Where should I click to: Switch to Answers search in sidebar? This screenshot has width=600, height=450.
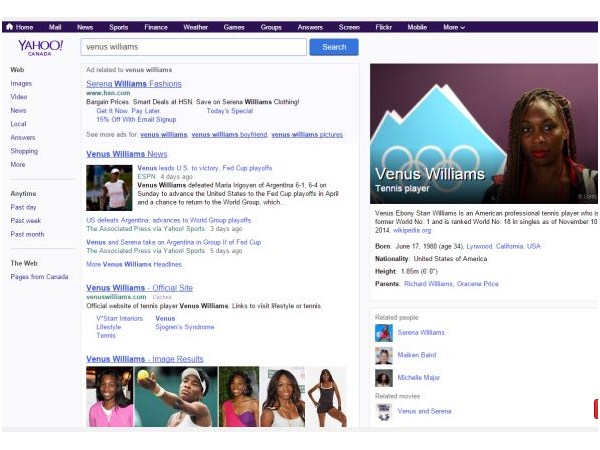(x=23, y=137)
